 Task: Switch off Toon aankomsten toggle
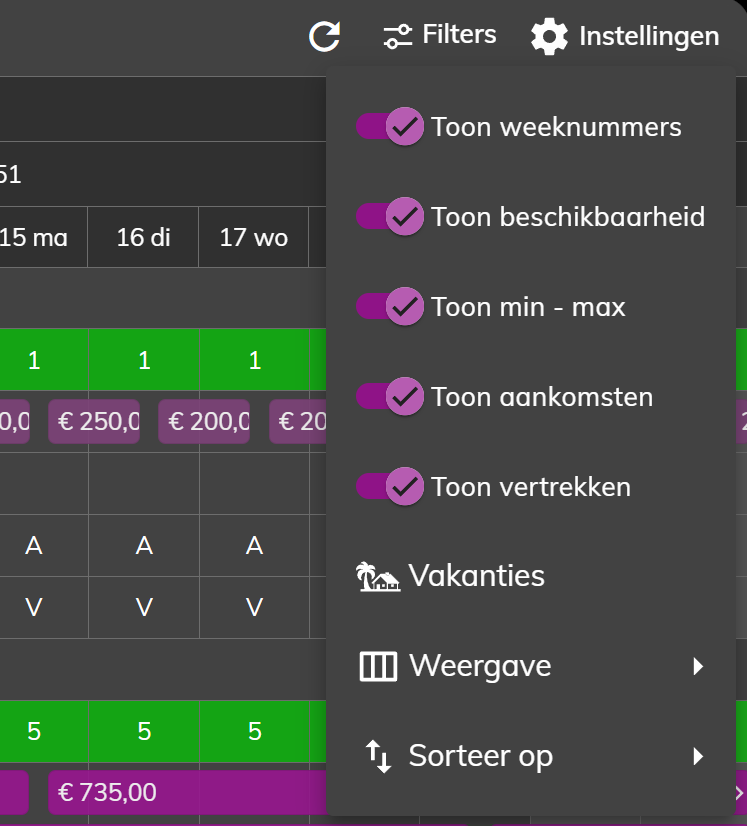390,396
